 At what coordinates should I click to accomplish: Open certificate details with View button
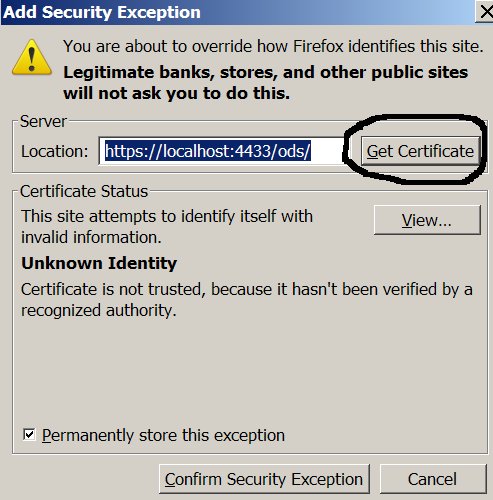pos(427,220)
